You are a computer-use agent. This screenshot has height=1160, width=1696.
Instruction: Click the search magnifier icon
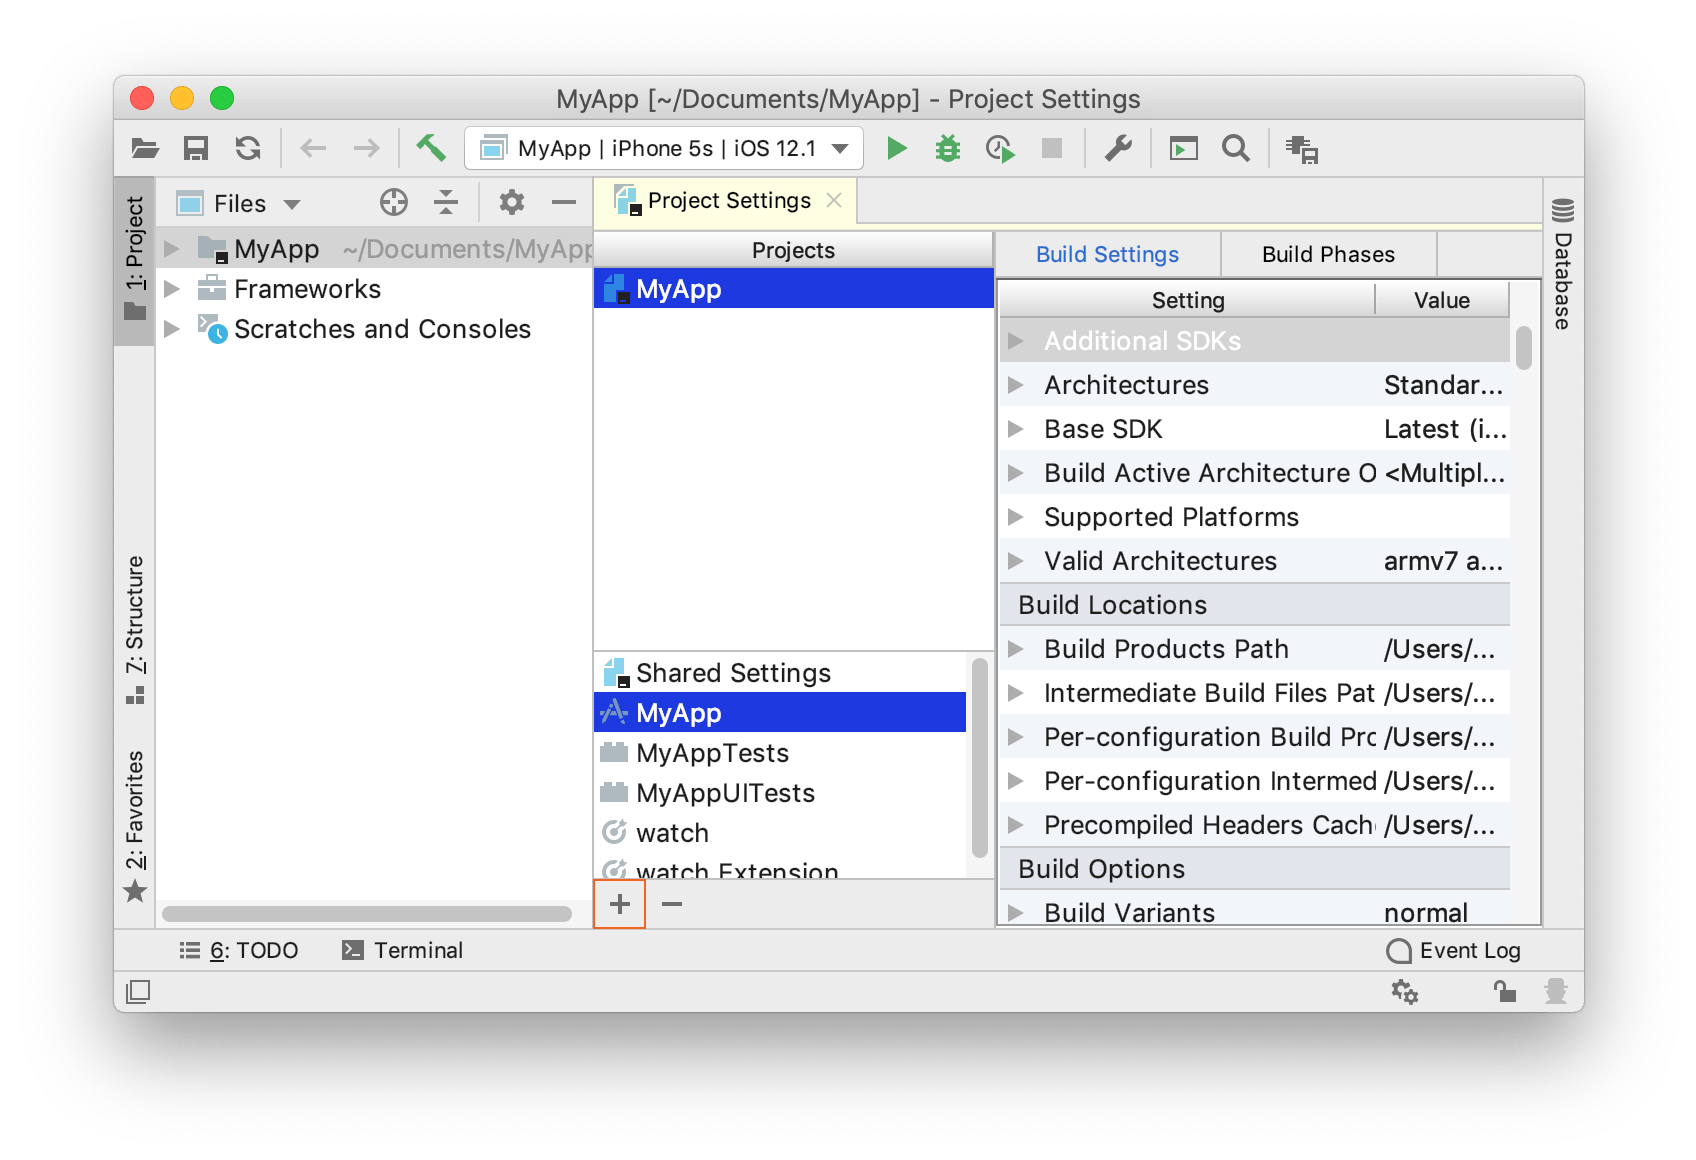click(x=1236, y=149)
